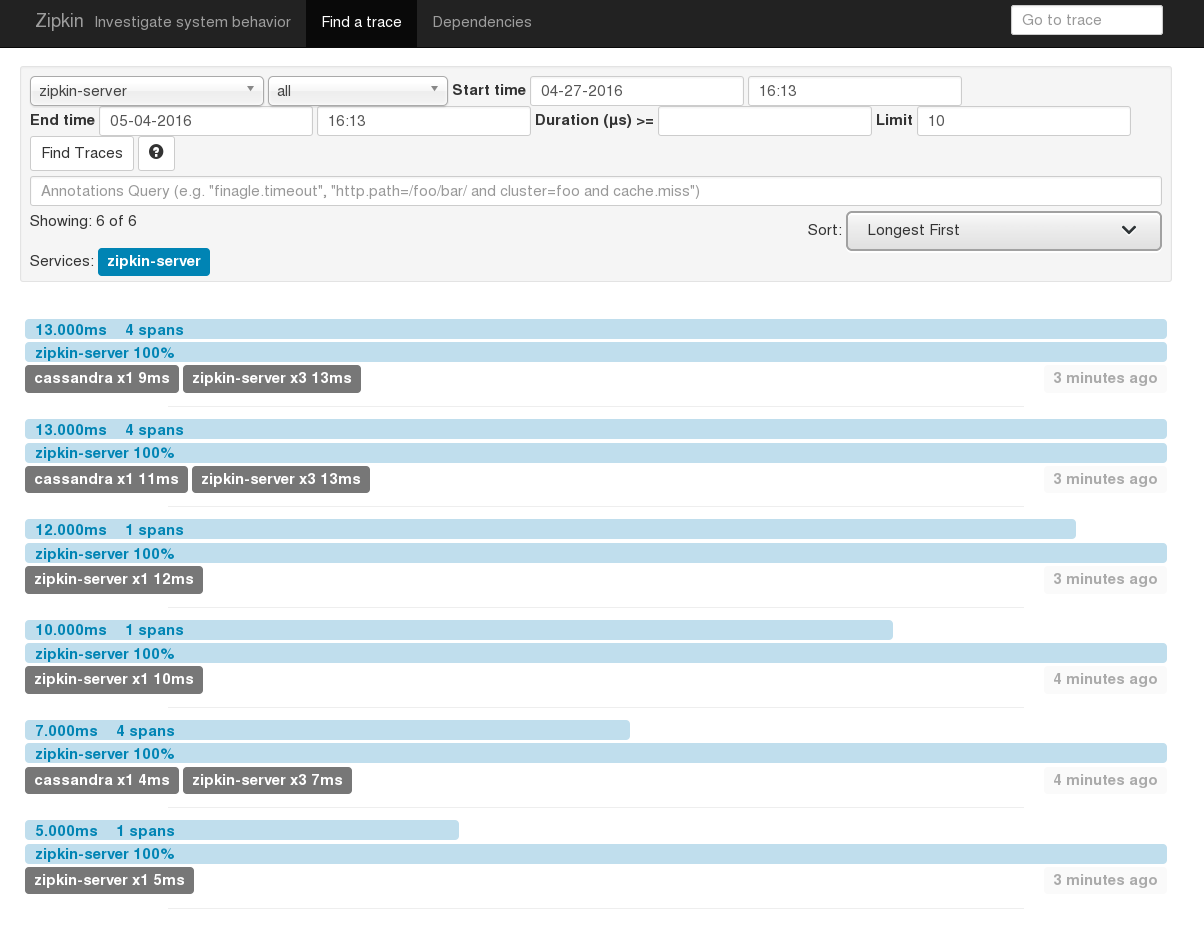Click the Annotations Query input box
Screen dimensions: 1204x946
coord(595,190)
